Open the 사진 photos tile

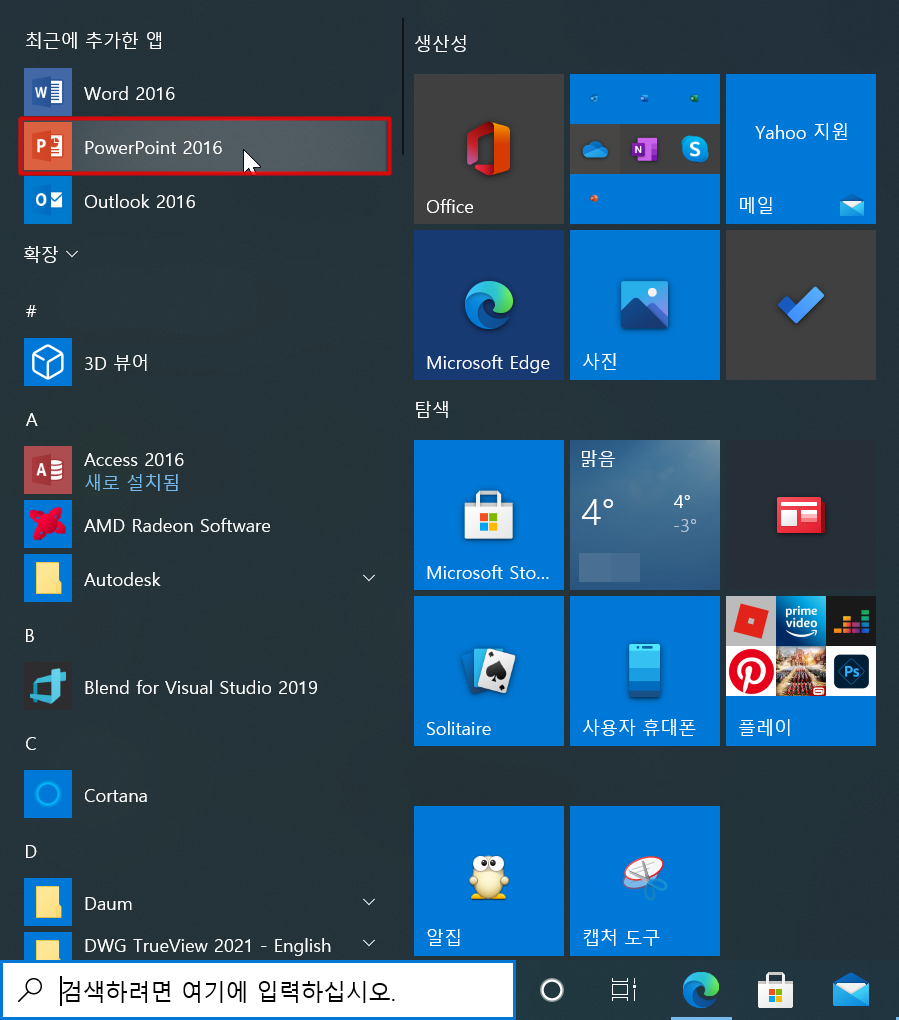tap(645, 305)
